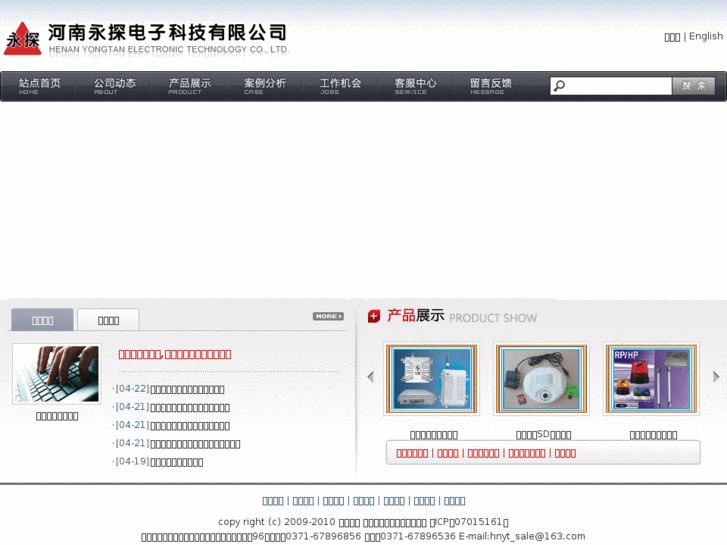Image resolution: width=727 pixels, height=545 pixels.
Task: Open the 公司动态 ABOUT menu item
Action: click(115, 86)
